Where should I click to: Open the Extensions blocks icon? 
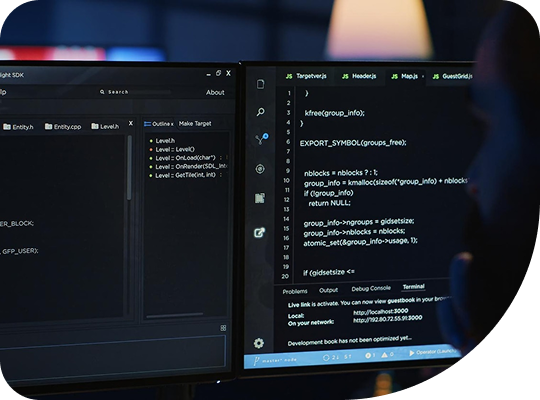point(260,198)
